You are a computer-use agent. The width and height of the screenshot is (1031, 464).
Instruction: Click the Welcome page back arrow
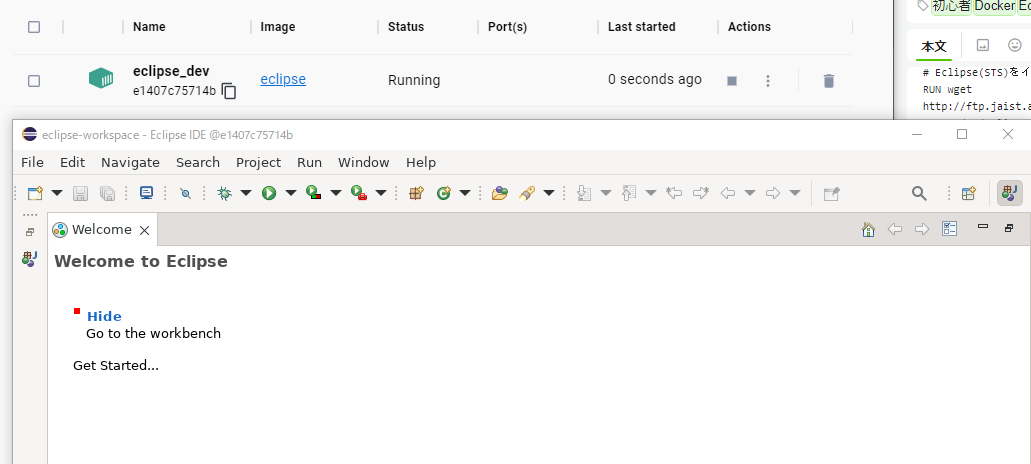(x=895, y=229)
